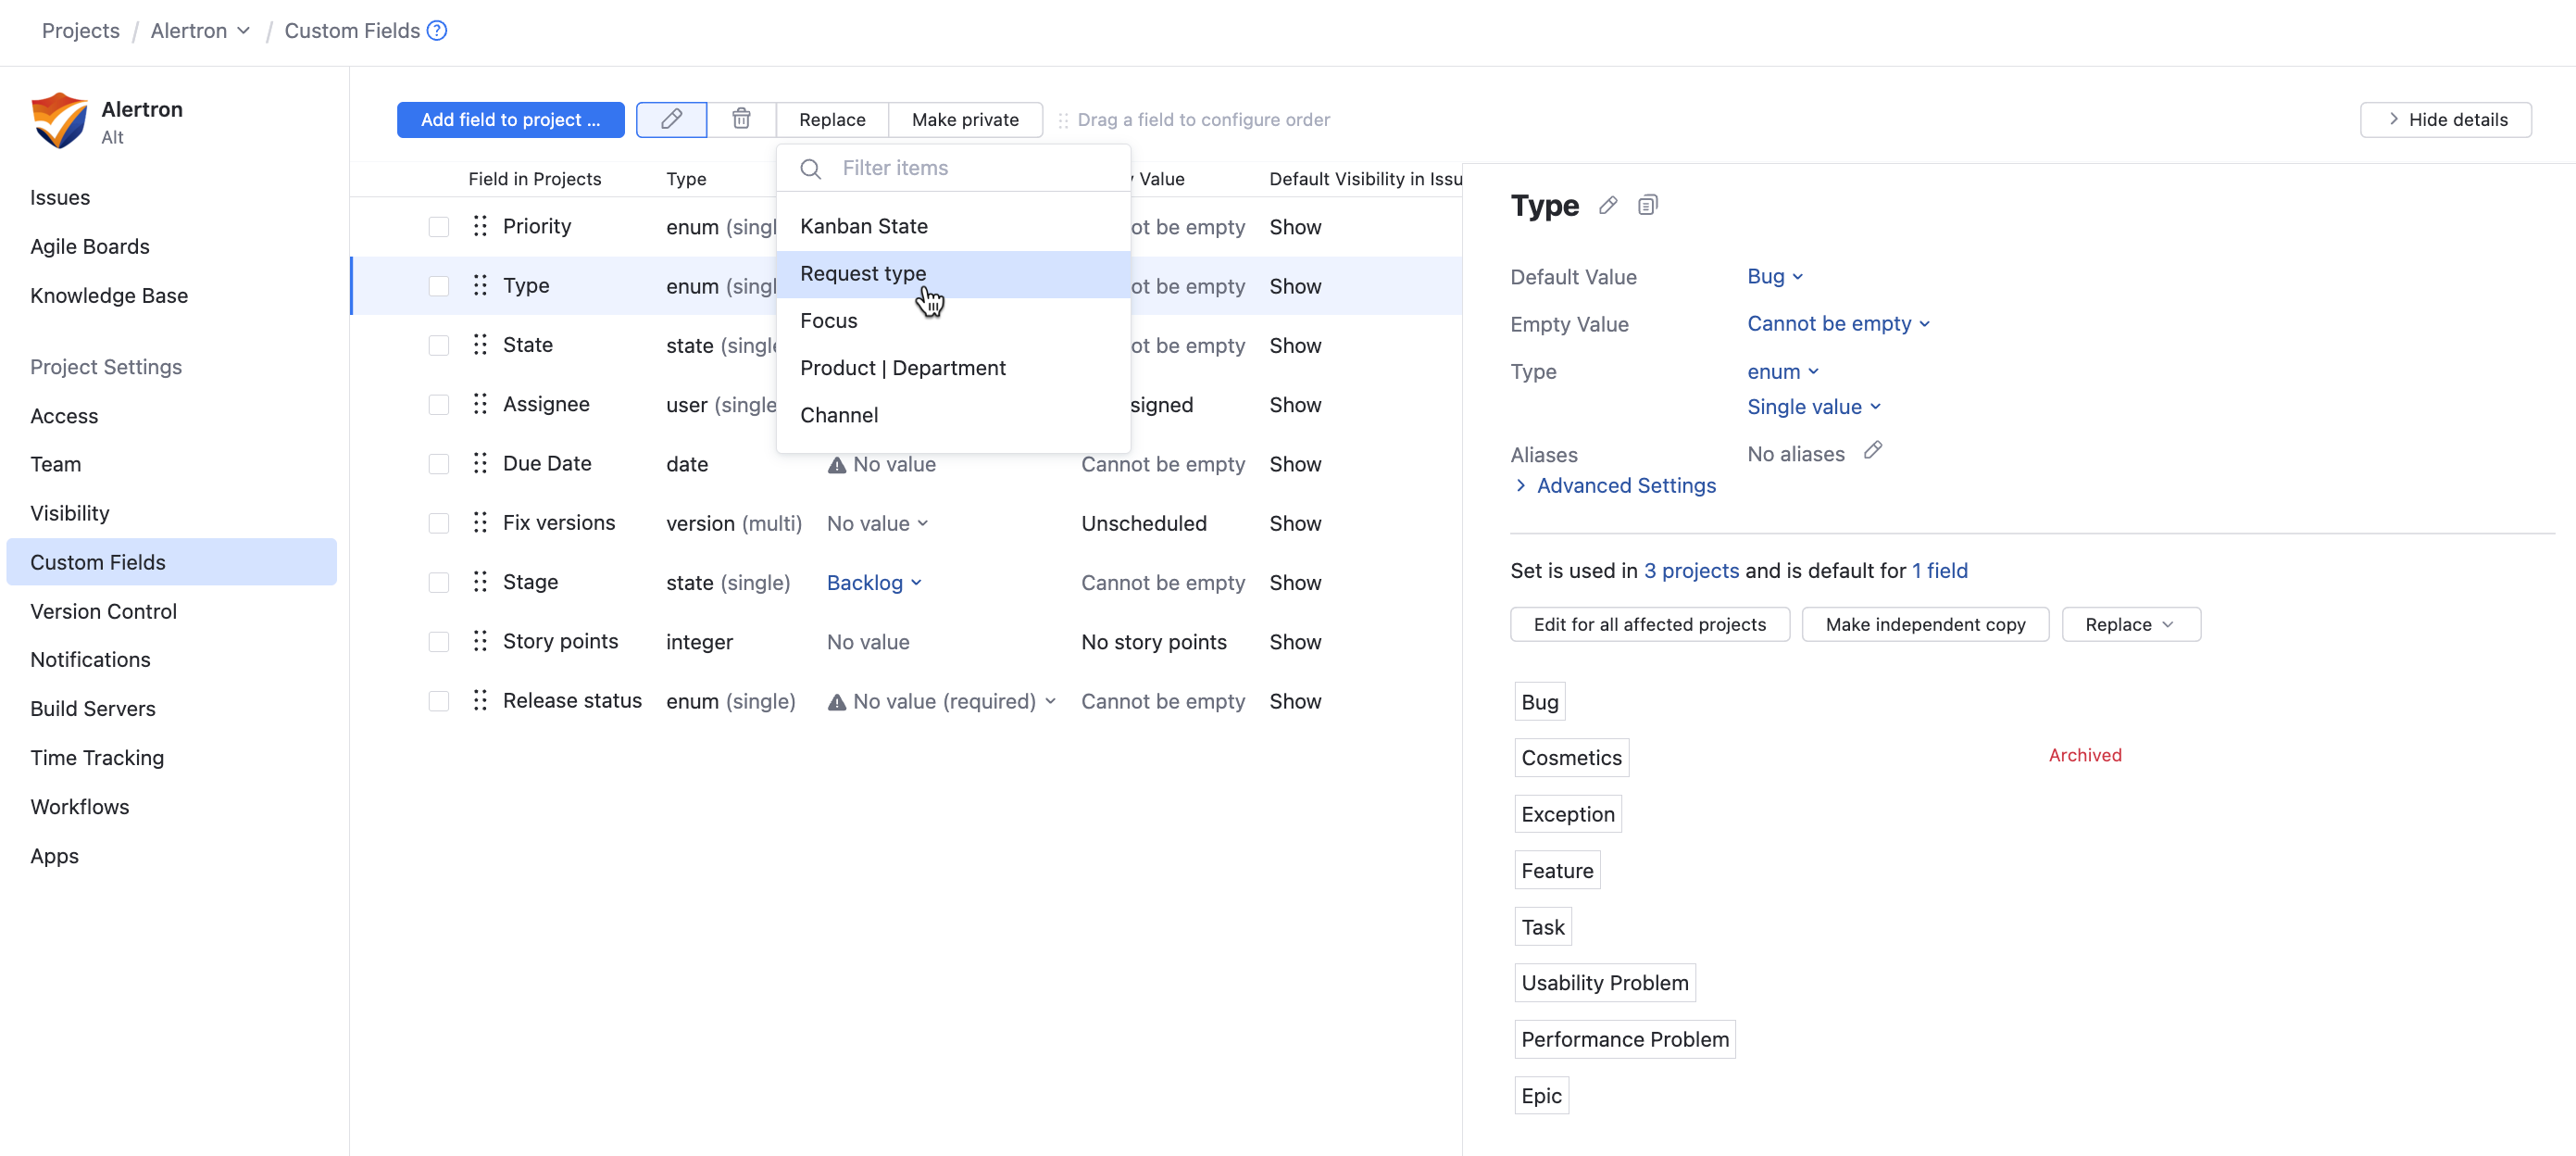Check the Priority field checkbox
This screenshot has height=1156, width=2576.
[438, 227]
